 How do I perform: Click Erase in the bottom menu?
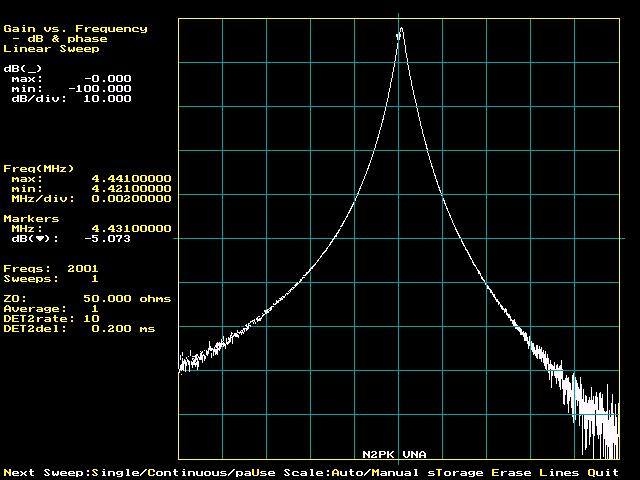[511, 472]
